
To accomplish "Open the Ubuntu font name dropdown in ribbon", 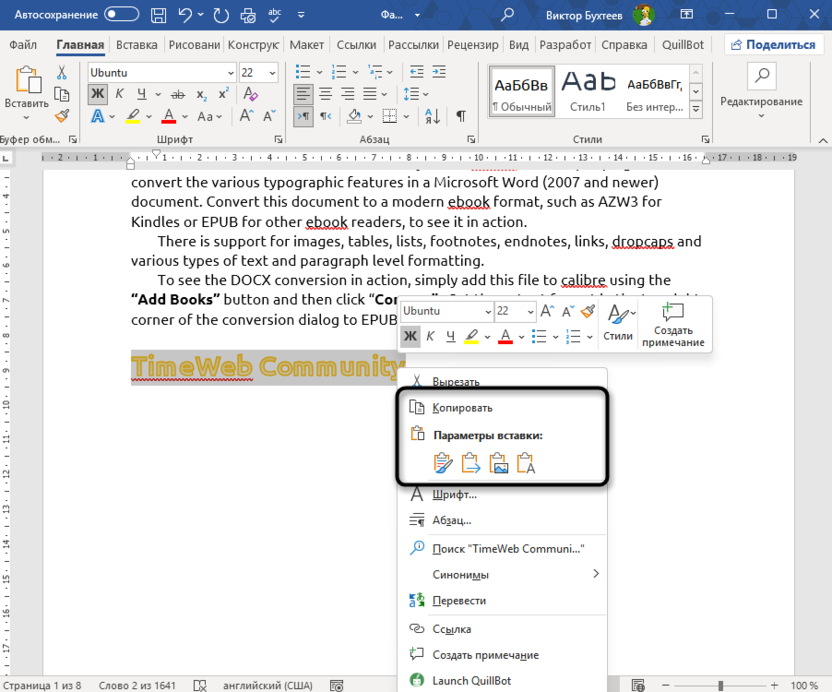I will [229, 73].
